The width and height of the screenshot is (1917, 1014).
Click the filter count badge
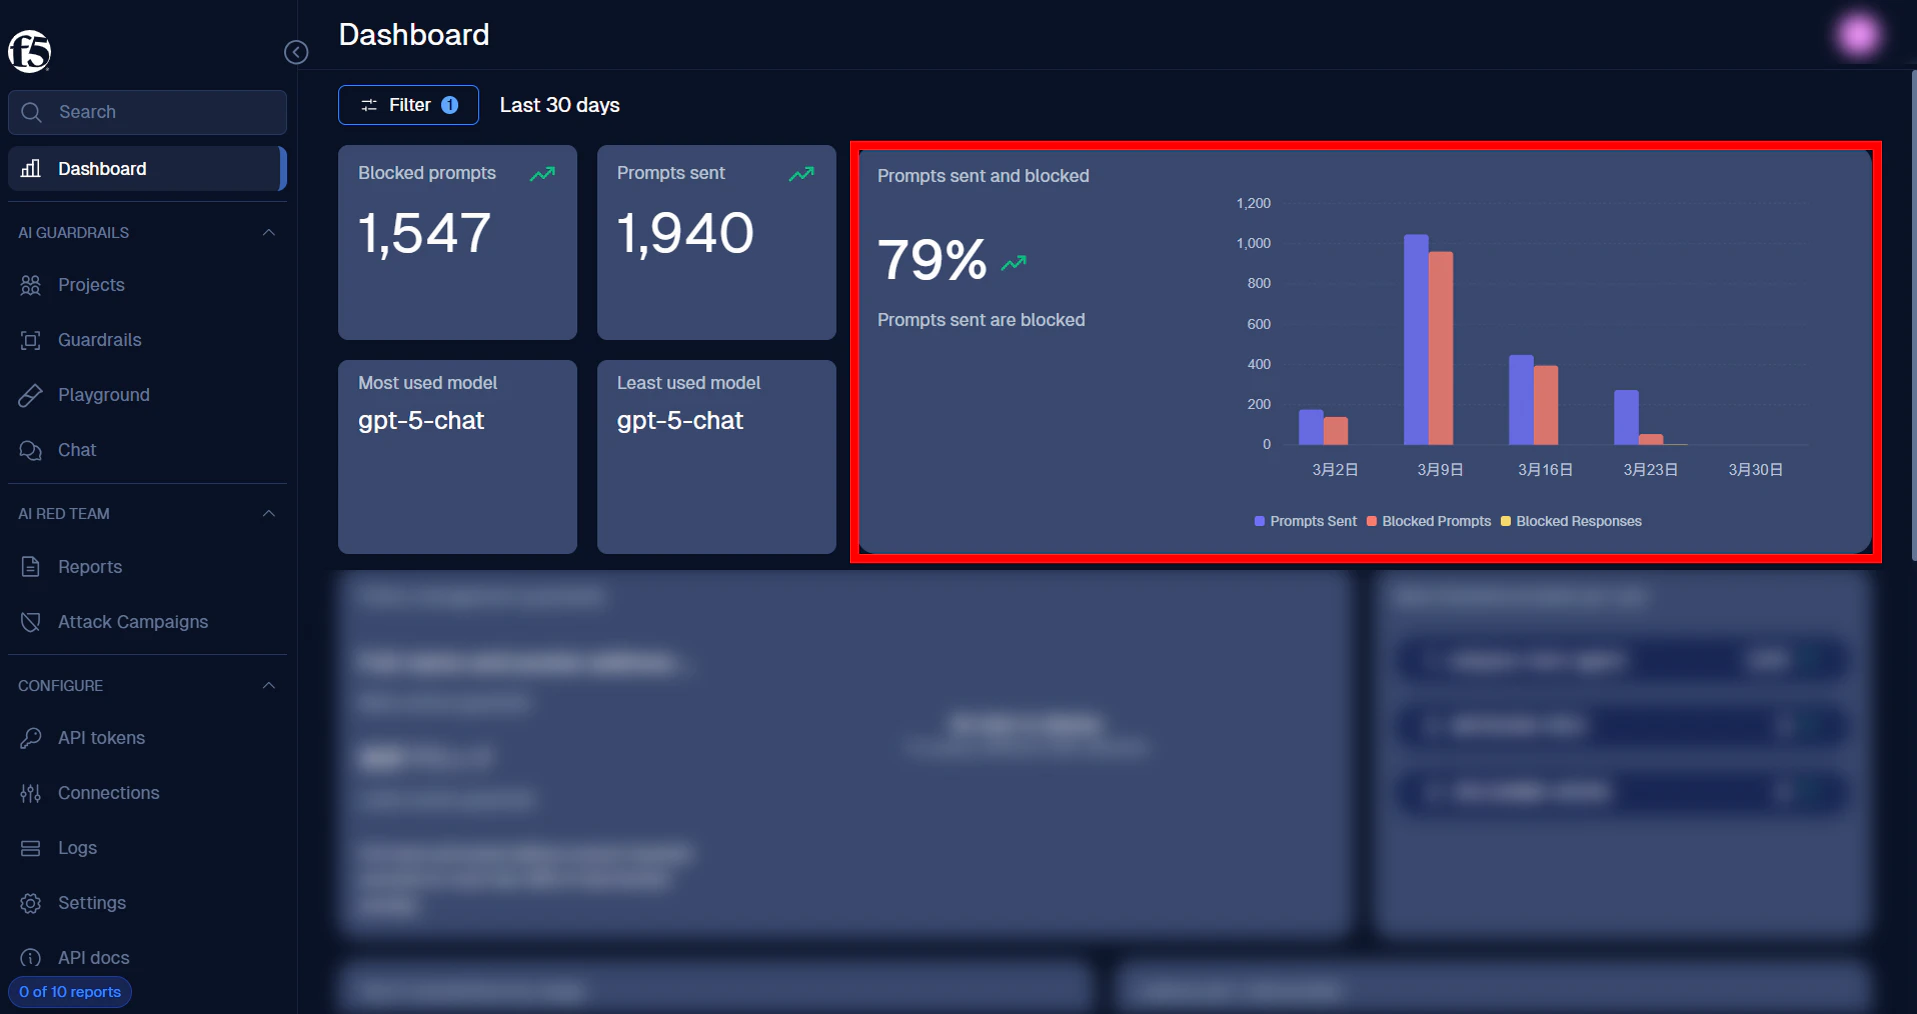(450, 105)
